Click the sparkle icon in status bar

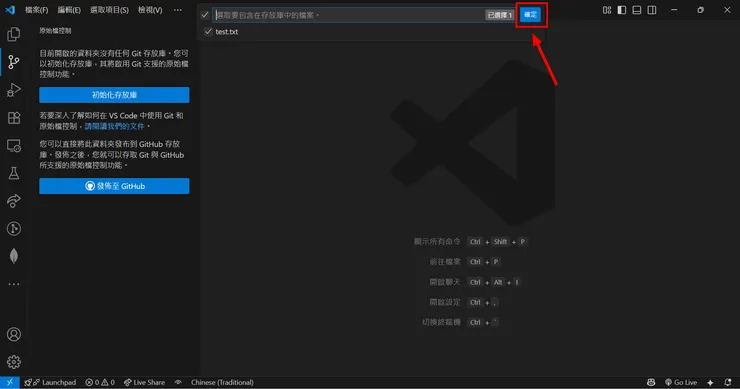click(710, 382)
